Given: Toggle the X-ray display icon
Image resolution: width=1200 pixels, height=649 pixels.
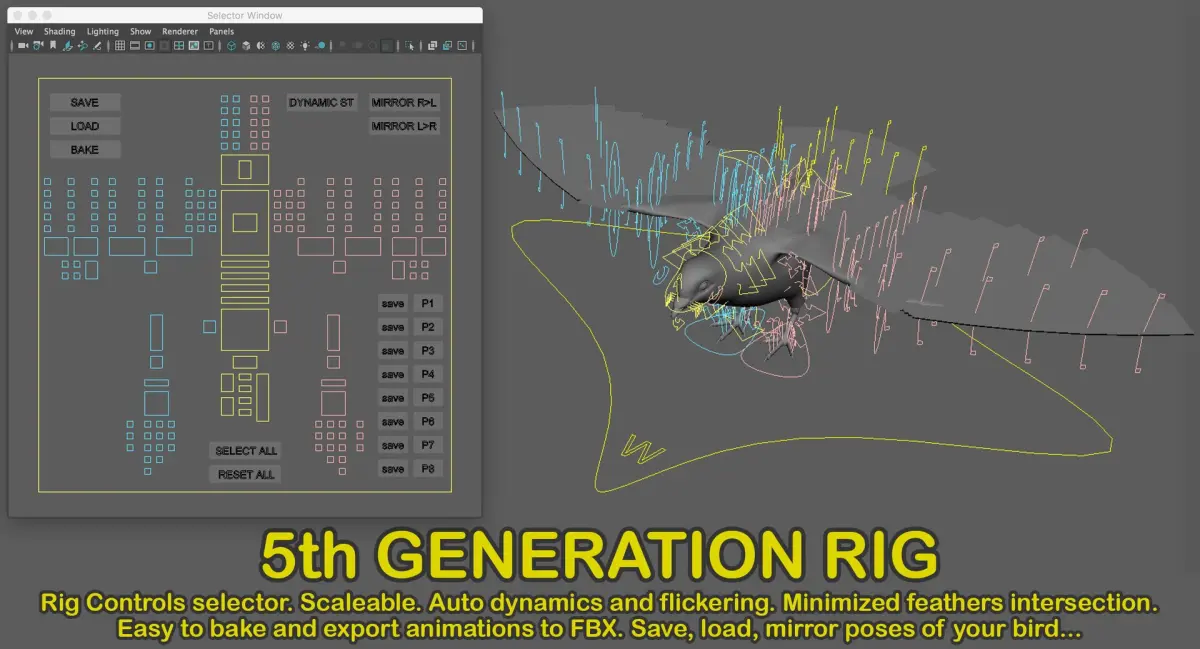Looking at the screenshot, I should 432,45.
